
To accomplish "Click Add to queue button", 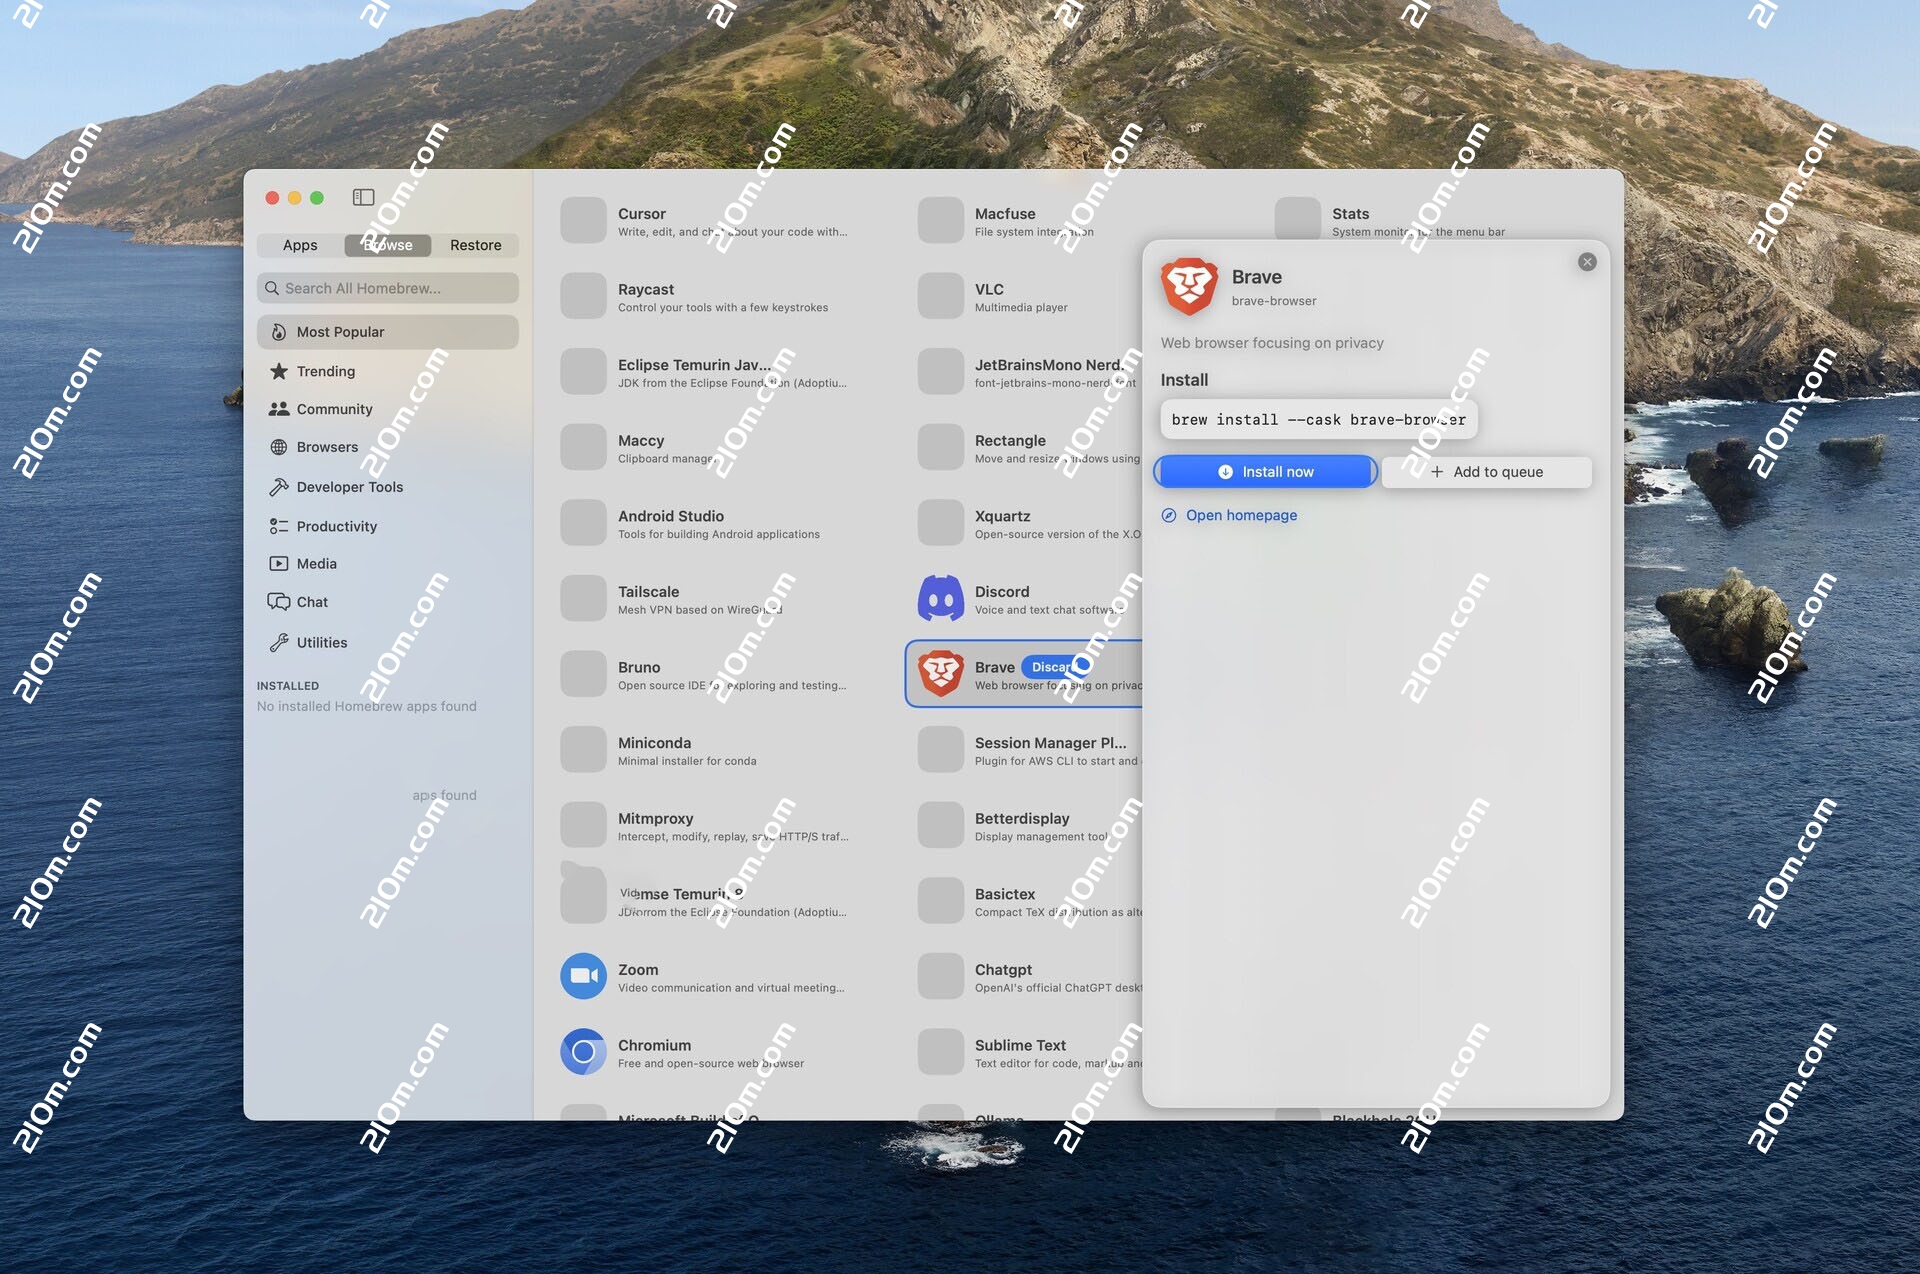I will [x=1487, y=472].
